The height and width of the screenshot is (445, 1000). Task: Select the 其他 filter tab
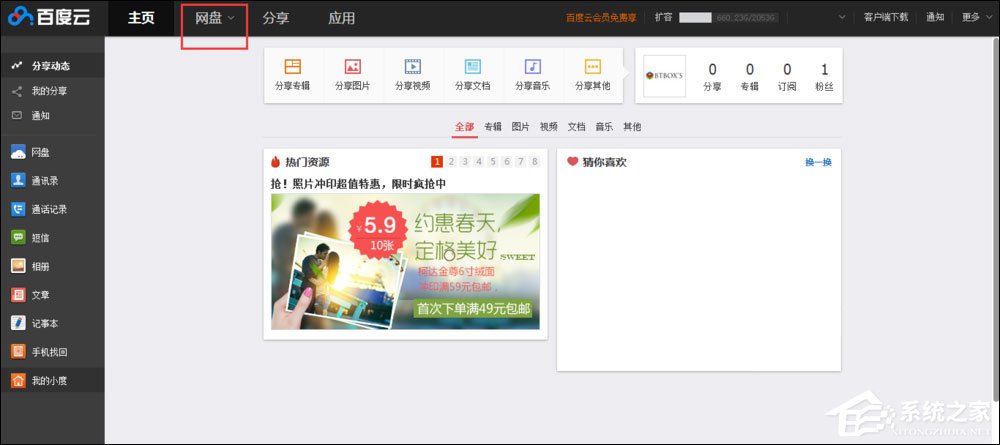tap(632, 127)
